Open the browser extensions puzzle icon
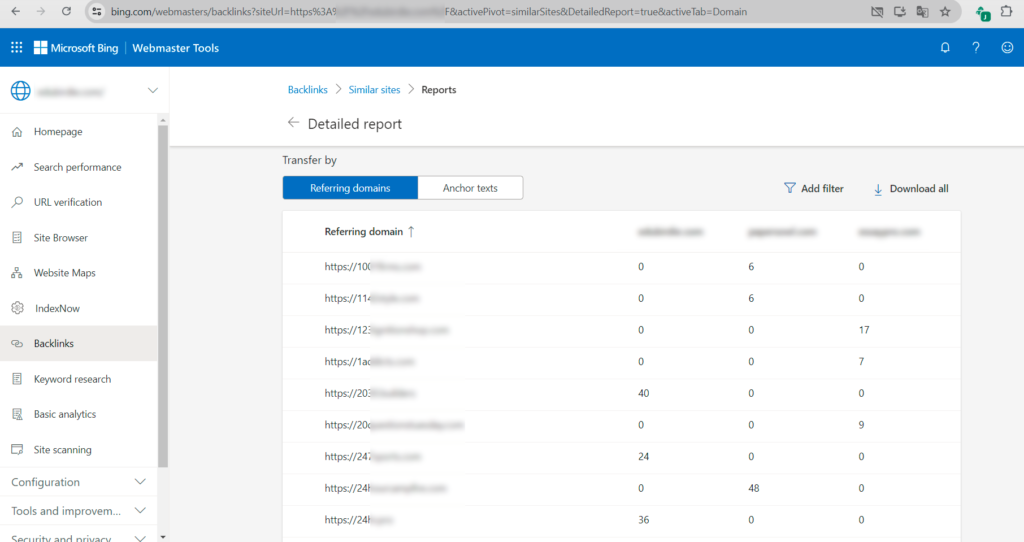Screen dimensions: 1024x542 [1007, 12]
